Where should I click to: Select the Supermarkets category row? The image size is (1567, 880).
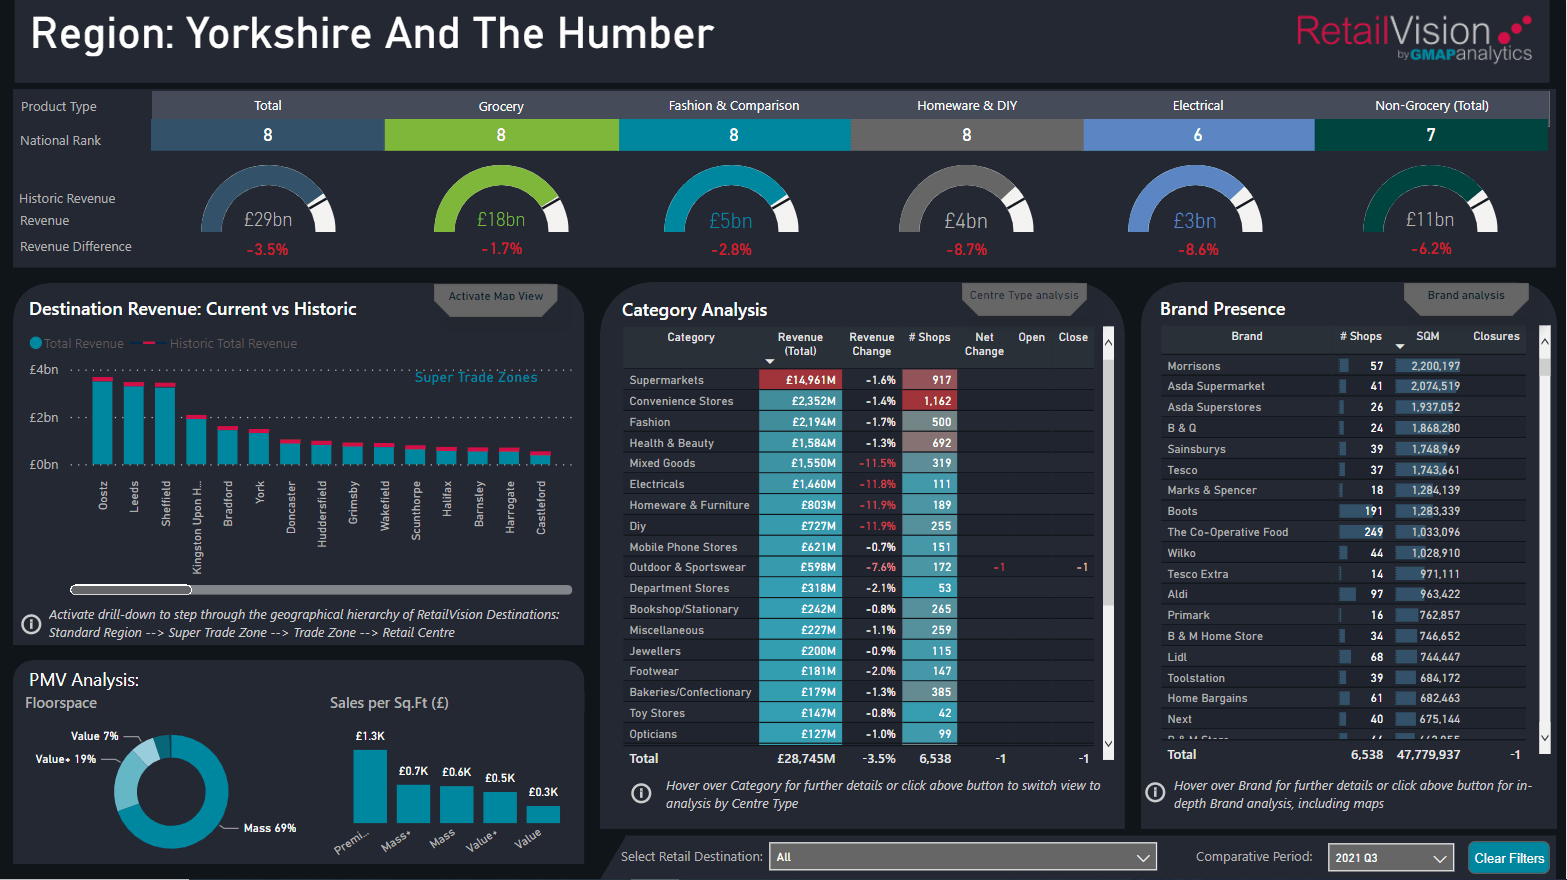pyautogui.click(x=858, y=380)
